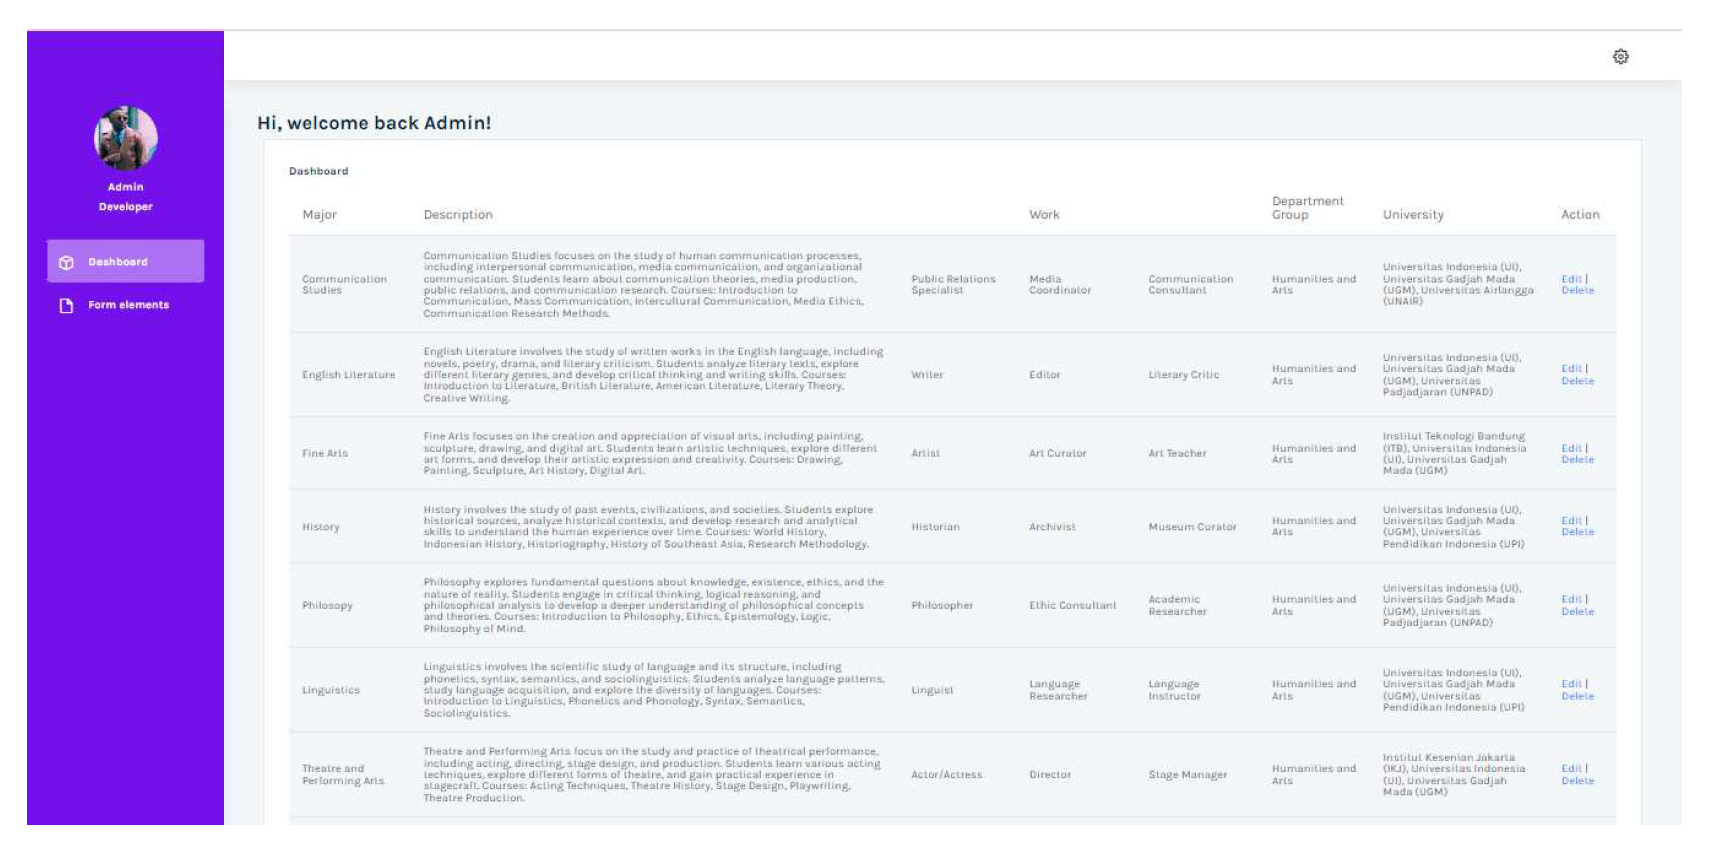Click the University column header
1717x866 pixels.
1412,215
